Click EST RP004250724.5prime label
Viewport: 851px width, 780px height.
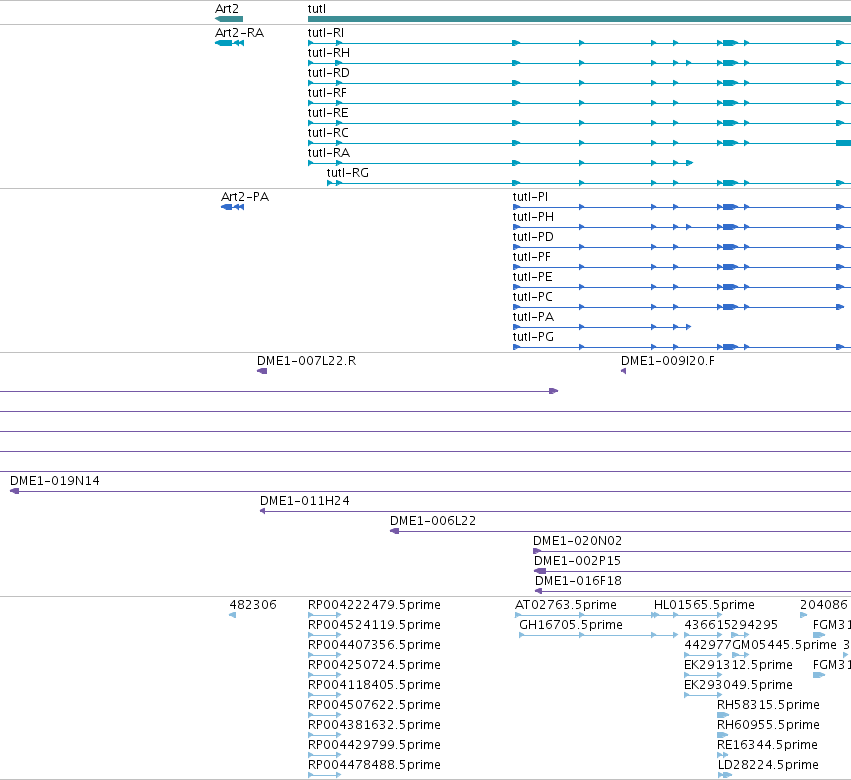pos(374,665)
